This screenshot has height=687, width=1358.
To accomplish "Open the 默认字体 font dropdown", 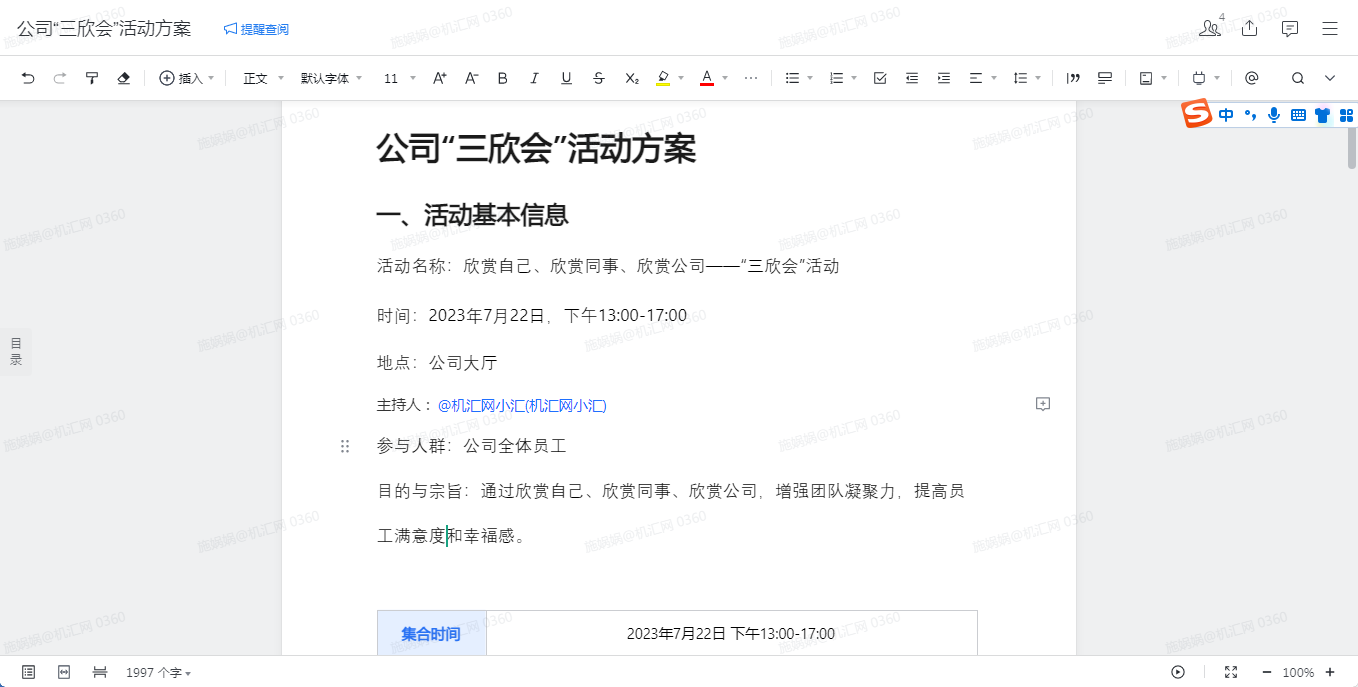I will tap(331, 78).
